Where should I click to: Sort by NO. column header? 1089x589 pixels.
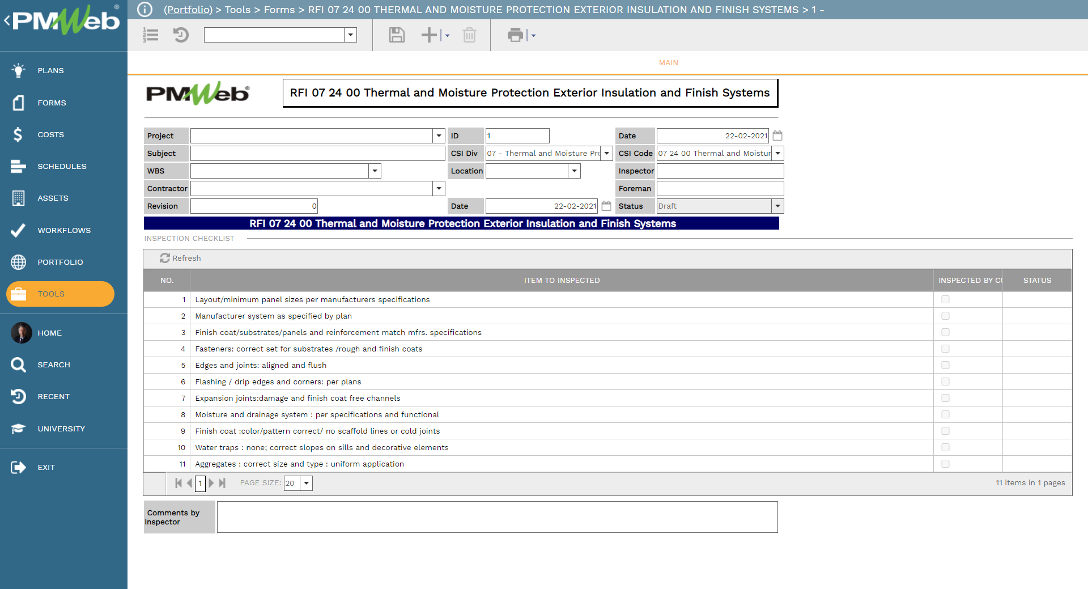click(x=167, y=280)
